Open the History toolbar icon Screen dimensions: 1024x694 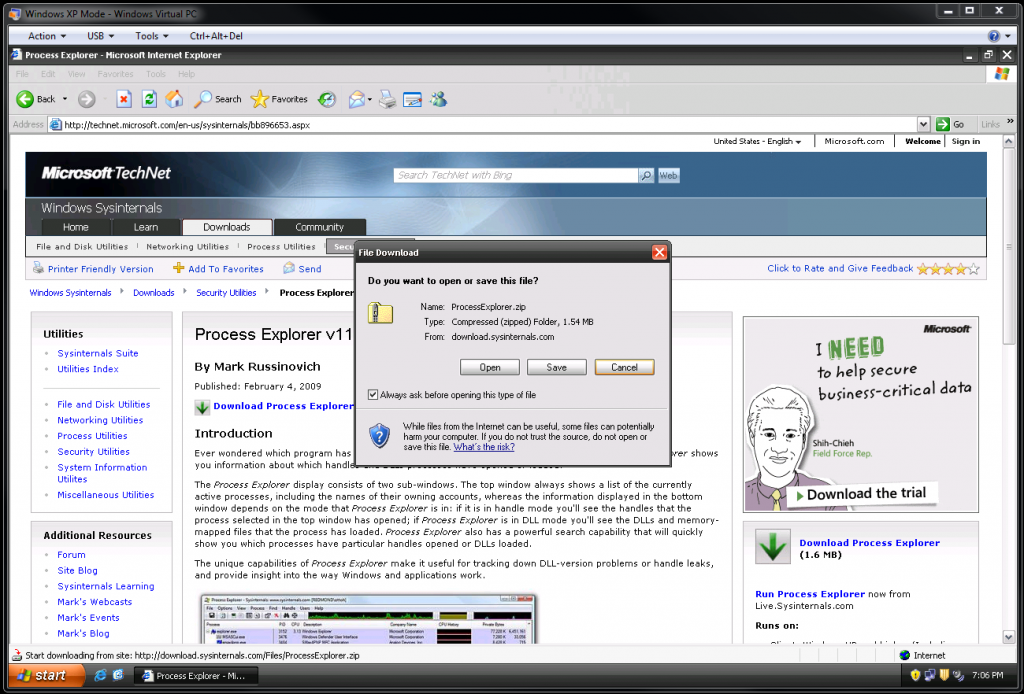click(327, 99)
